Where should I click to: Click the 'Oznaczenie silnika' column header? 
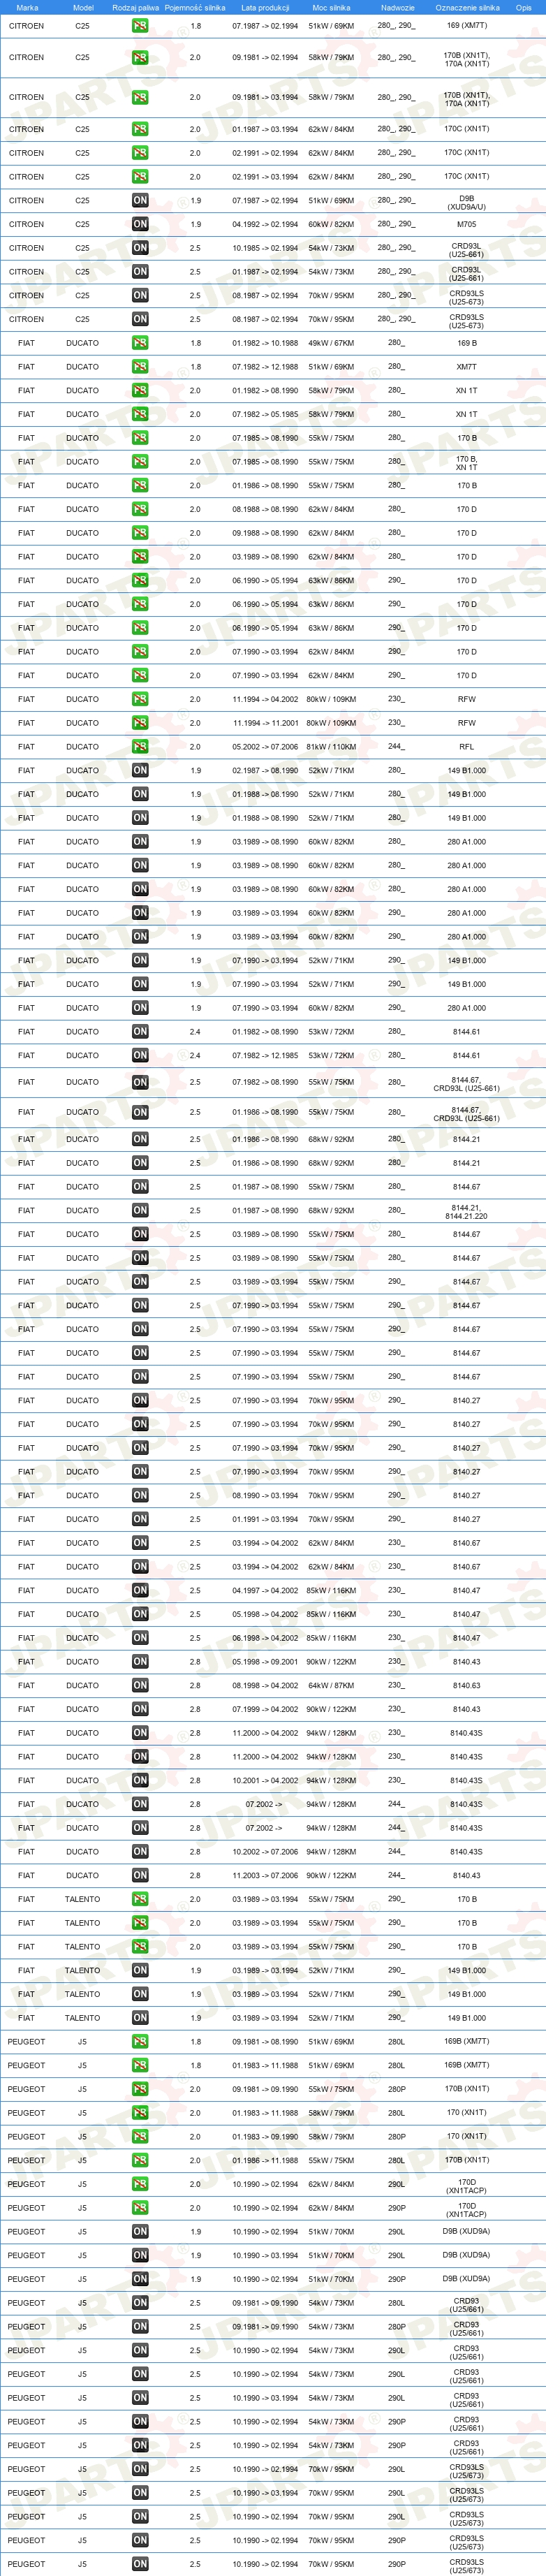tap(467, 7)
